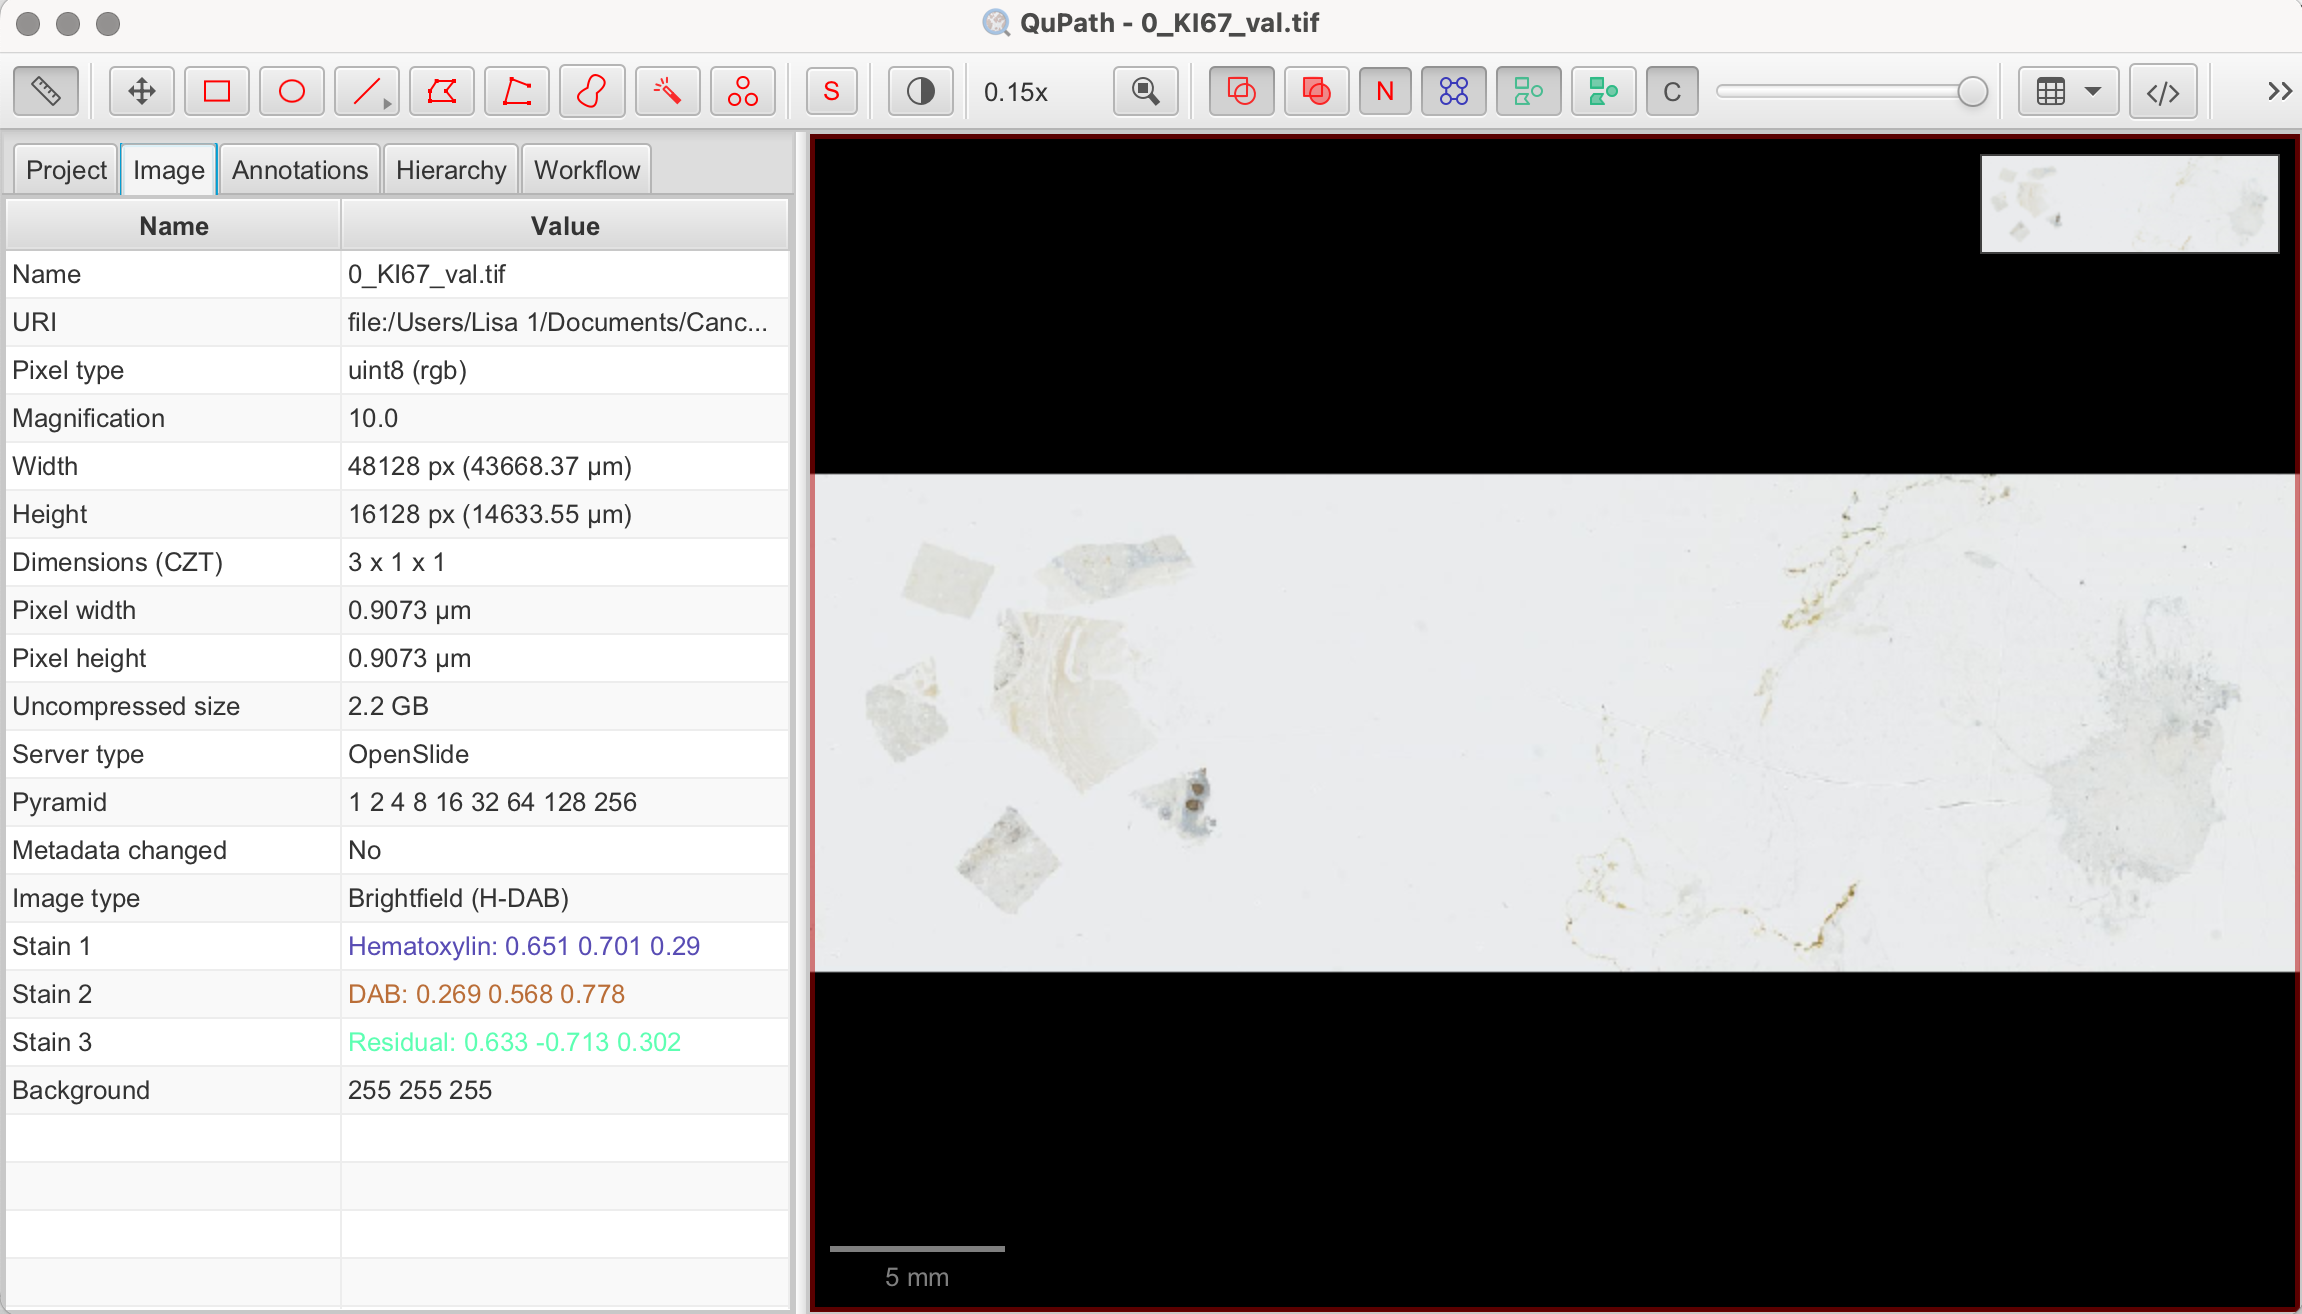The image size is (2302, 1314).
Task: Select the Wand tool
Action: (x=667, y=92)
